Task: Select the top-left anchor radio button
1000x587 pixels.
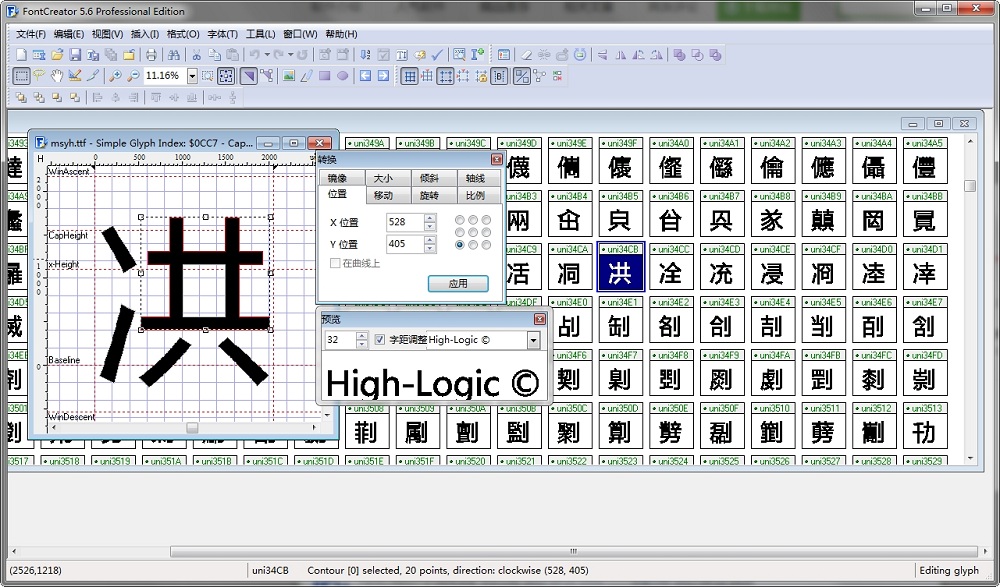Action: 459,218
